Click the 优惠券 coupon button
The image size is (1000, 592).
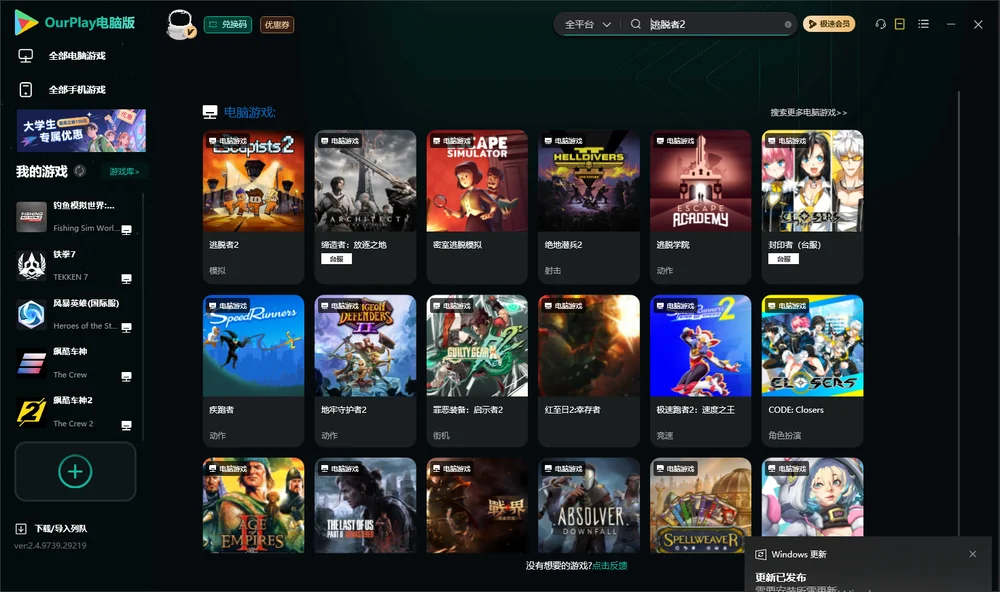click(277, 25)
